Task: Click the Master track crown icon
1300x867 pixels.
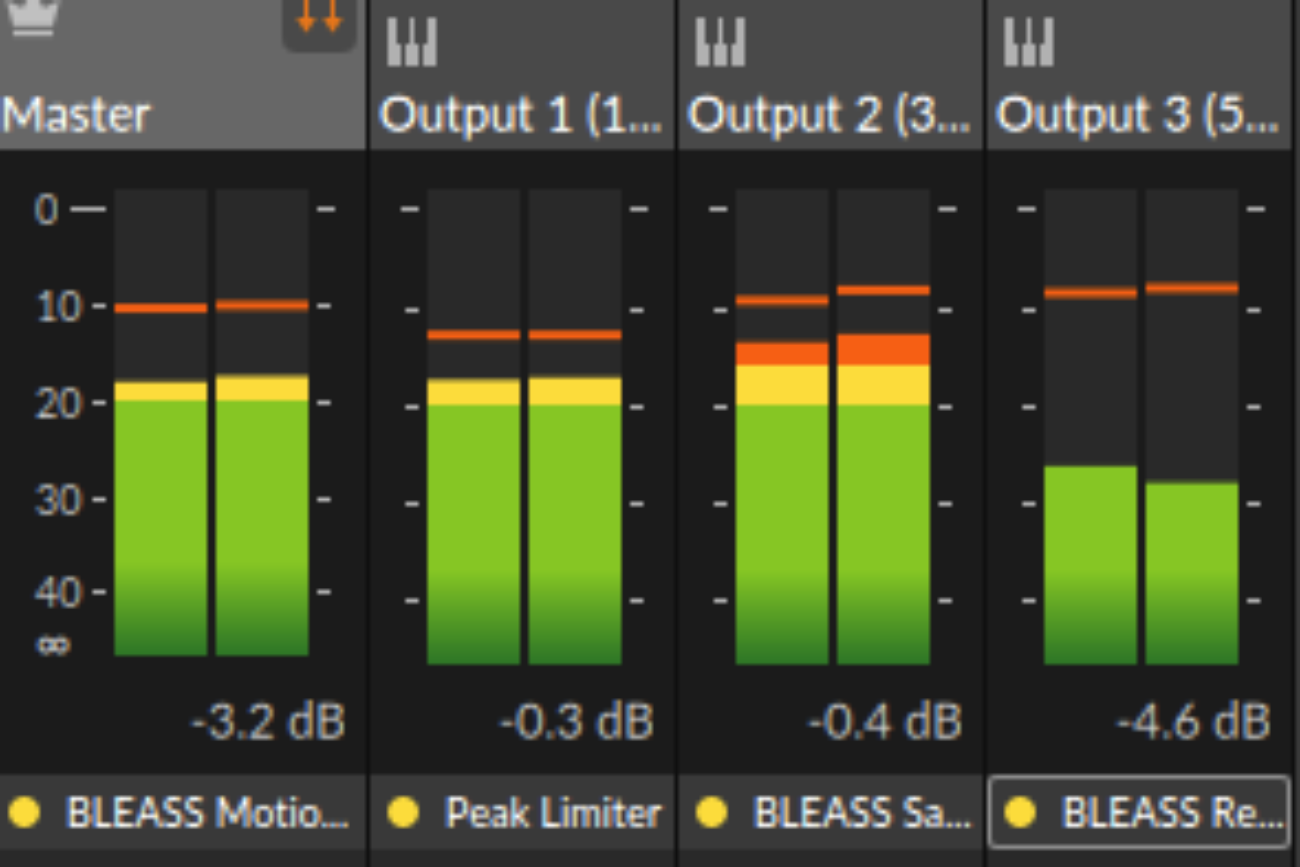Action: coord(33,17)
